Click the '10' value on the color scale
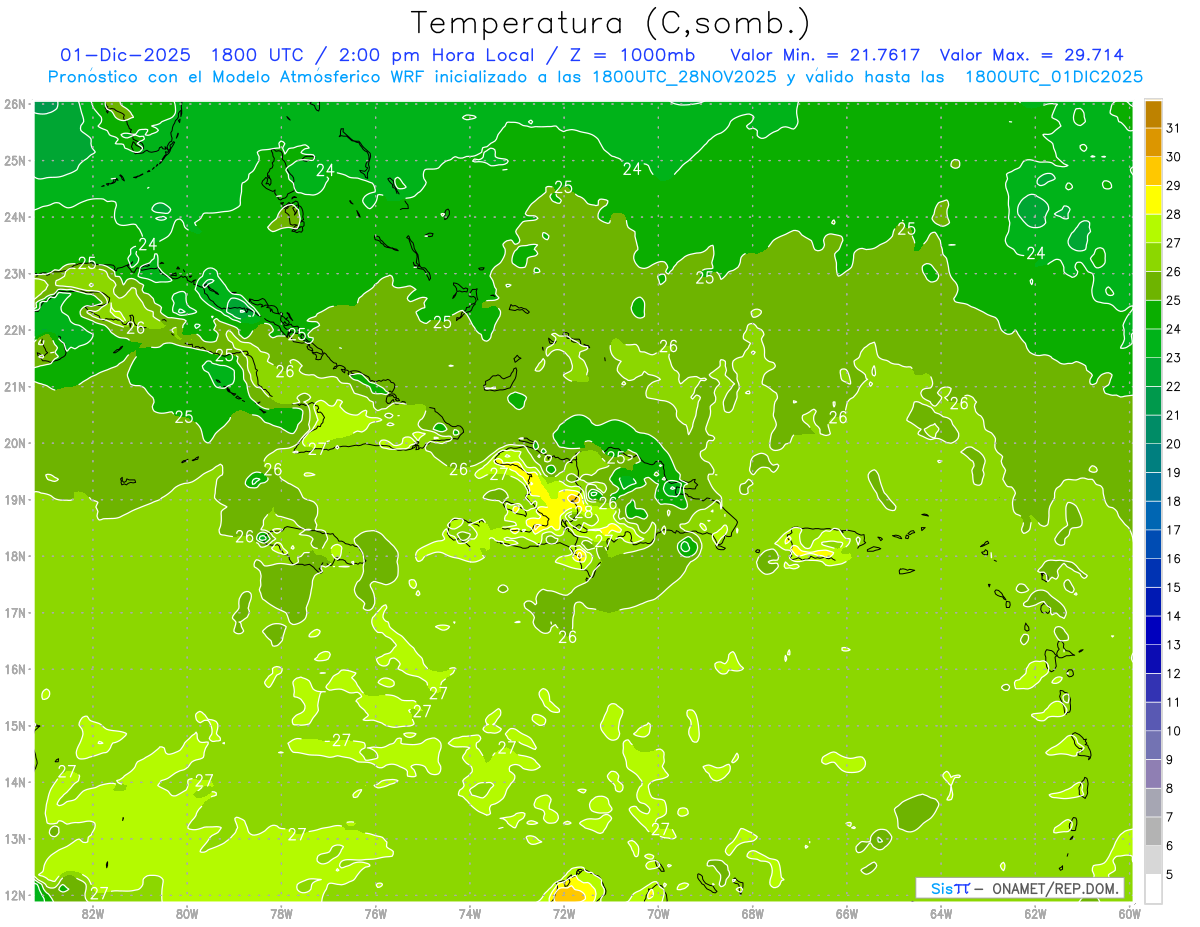1200x927 pixels. (x=1174, y=731)
